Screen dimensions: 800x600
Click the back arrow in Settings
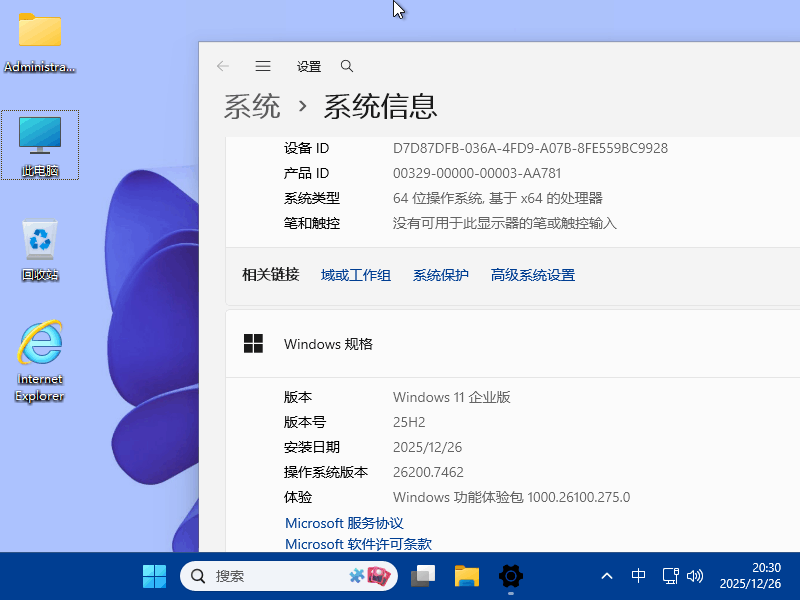click(222, 66)
